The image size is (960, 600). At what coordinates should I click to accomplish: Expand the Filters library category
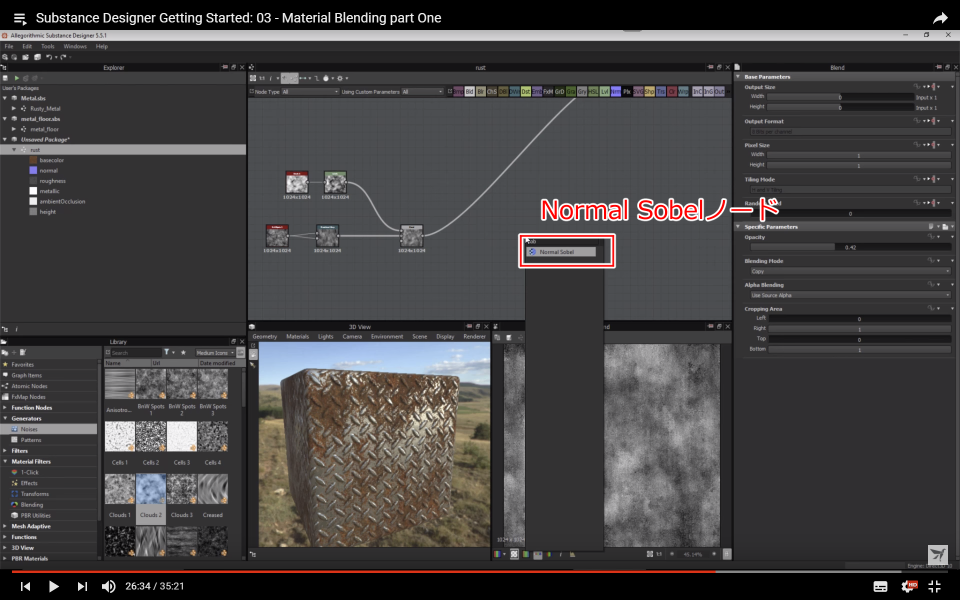6,451
